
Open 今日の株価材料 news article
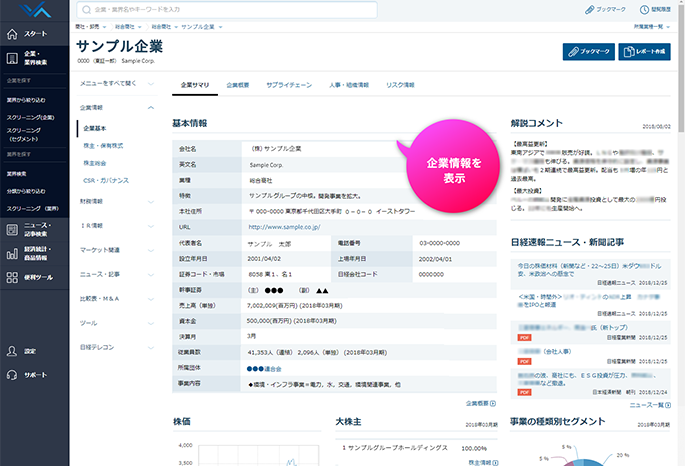click(x=589, y=270)
